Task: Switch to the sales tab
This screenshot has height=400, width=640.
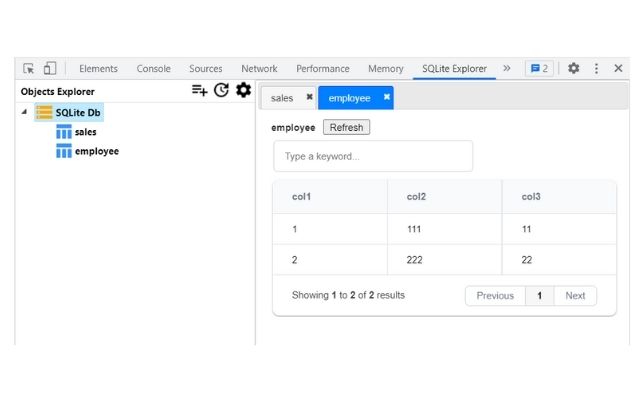Action: click(282, 98)
